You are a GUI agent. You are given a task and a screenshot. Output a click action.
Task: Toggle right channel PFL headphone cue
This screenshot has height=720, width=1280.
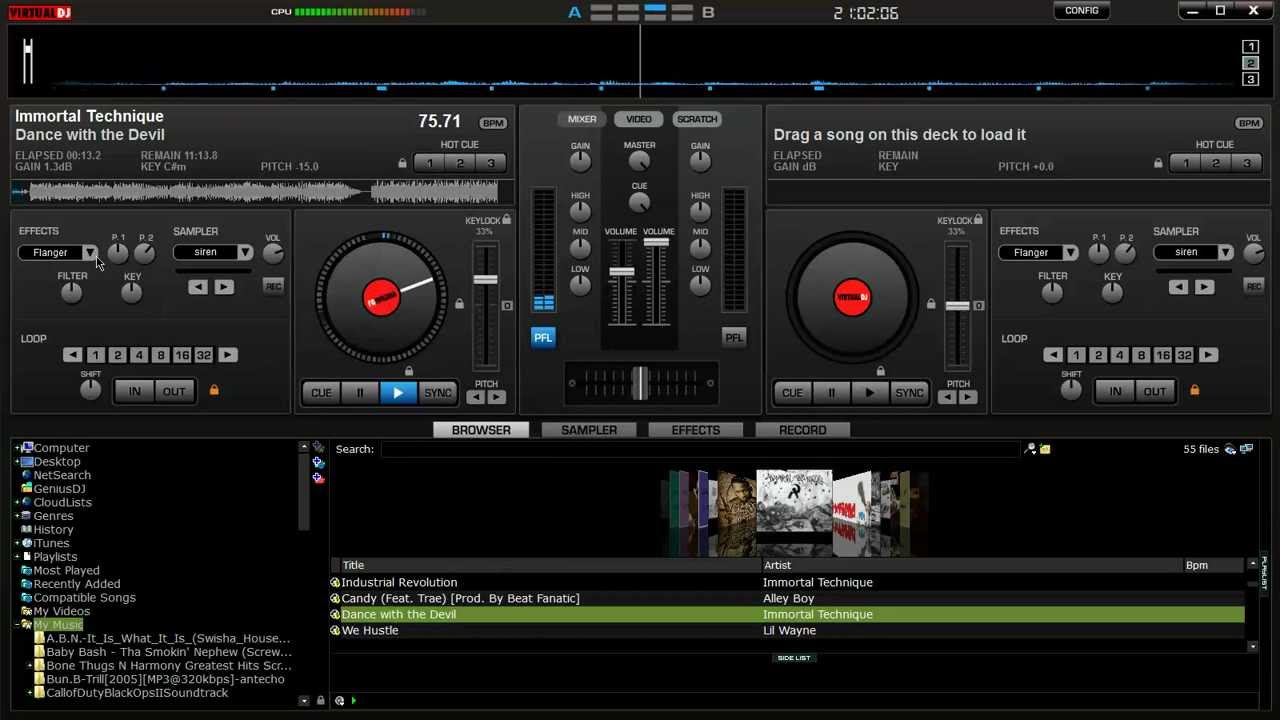pos(734,338)
